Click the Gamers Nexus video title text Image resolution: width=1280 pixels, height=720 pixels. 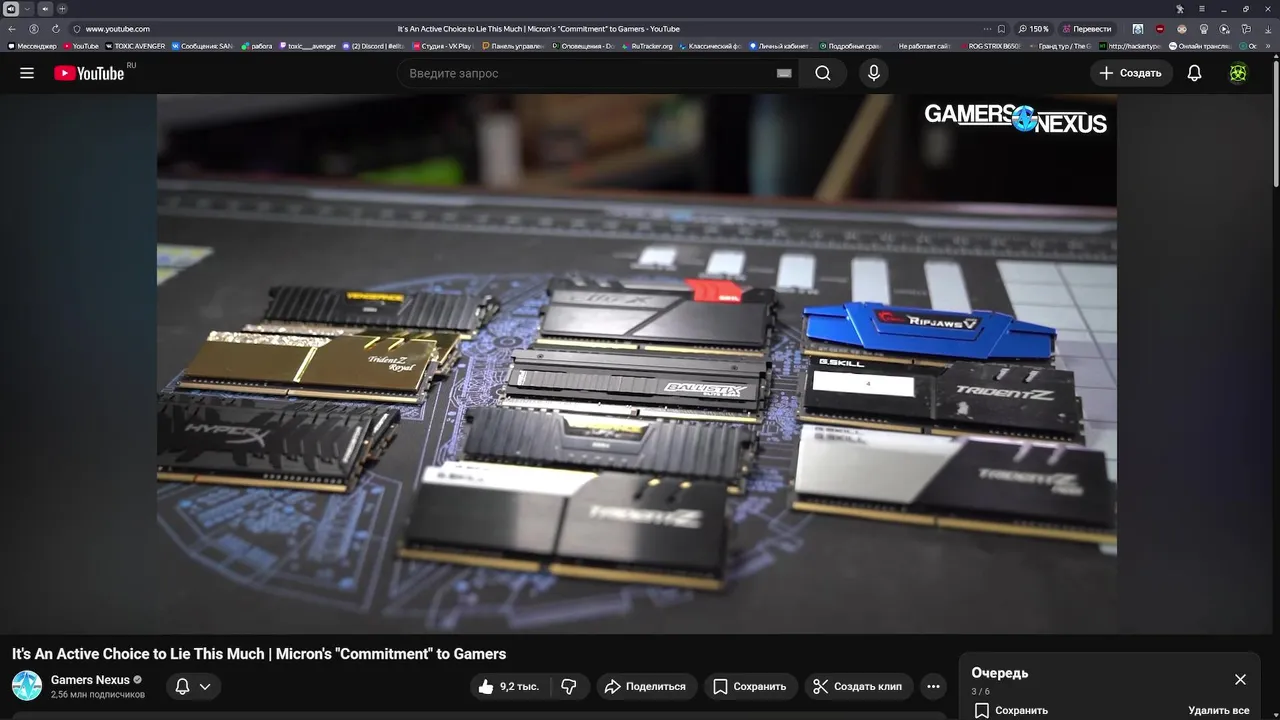coord(259,654)
